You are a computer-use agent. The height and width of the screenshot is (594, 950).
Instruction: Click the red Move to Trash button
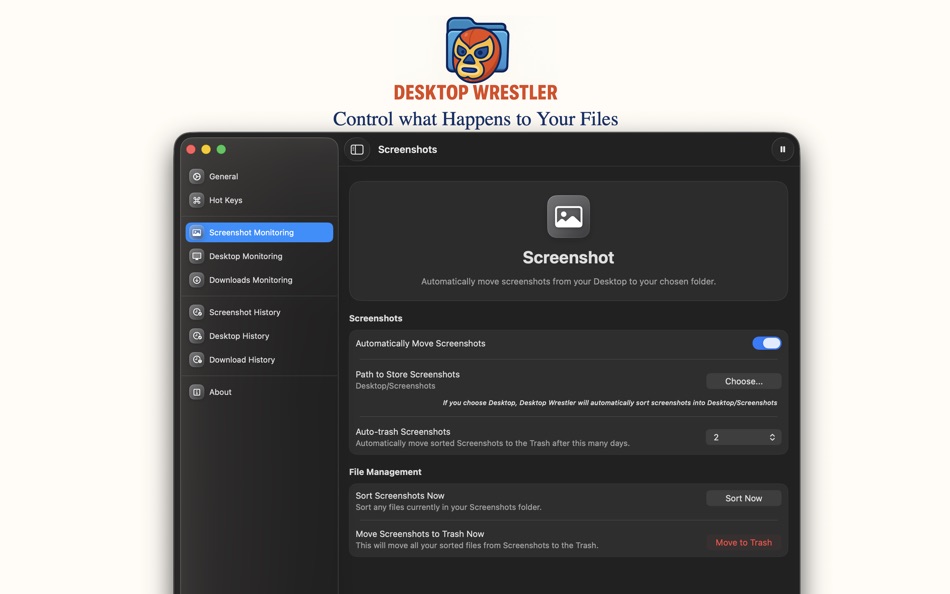[743, 542]
